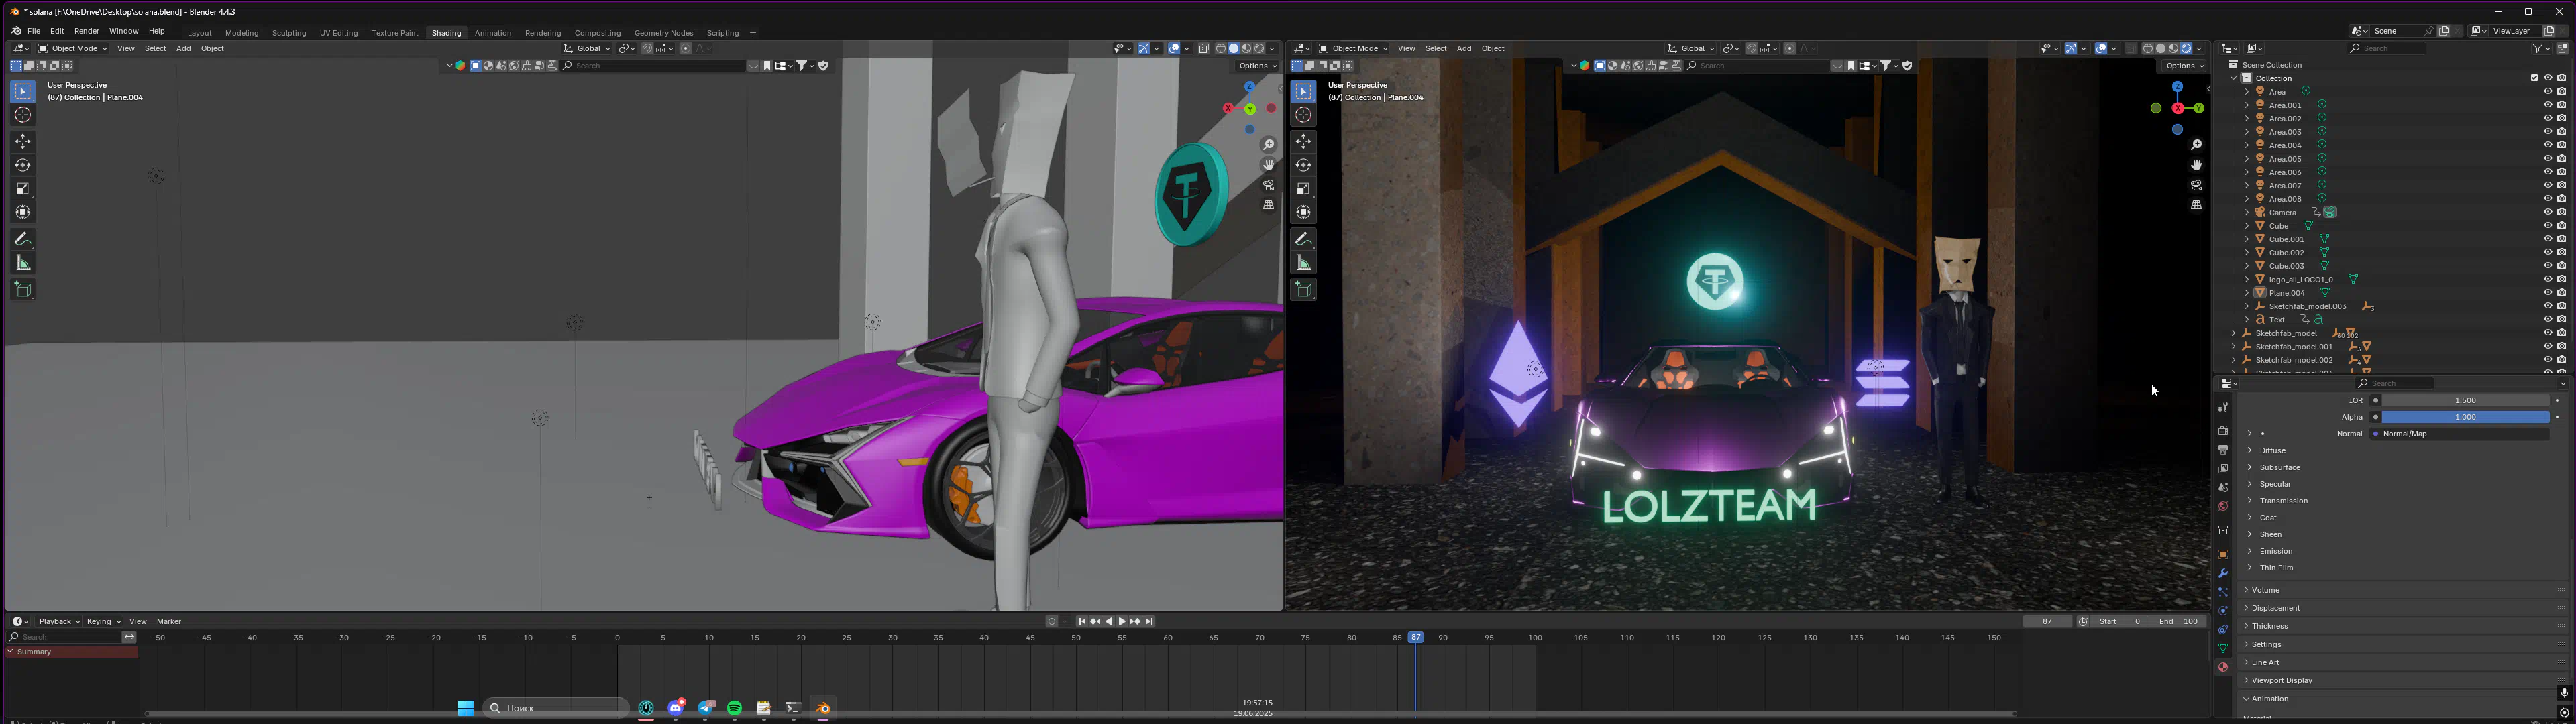Image resolution: width=2576 pixels, height=724 pixels.
Task: Toggle visibility of the Text object
Action: point(2548,319)
